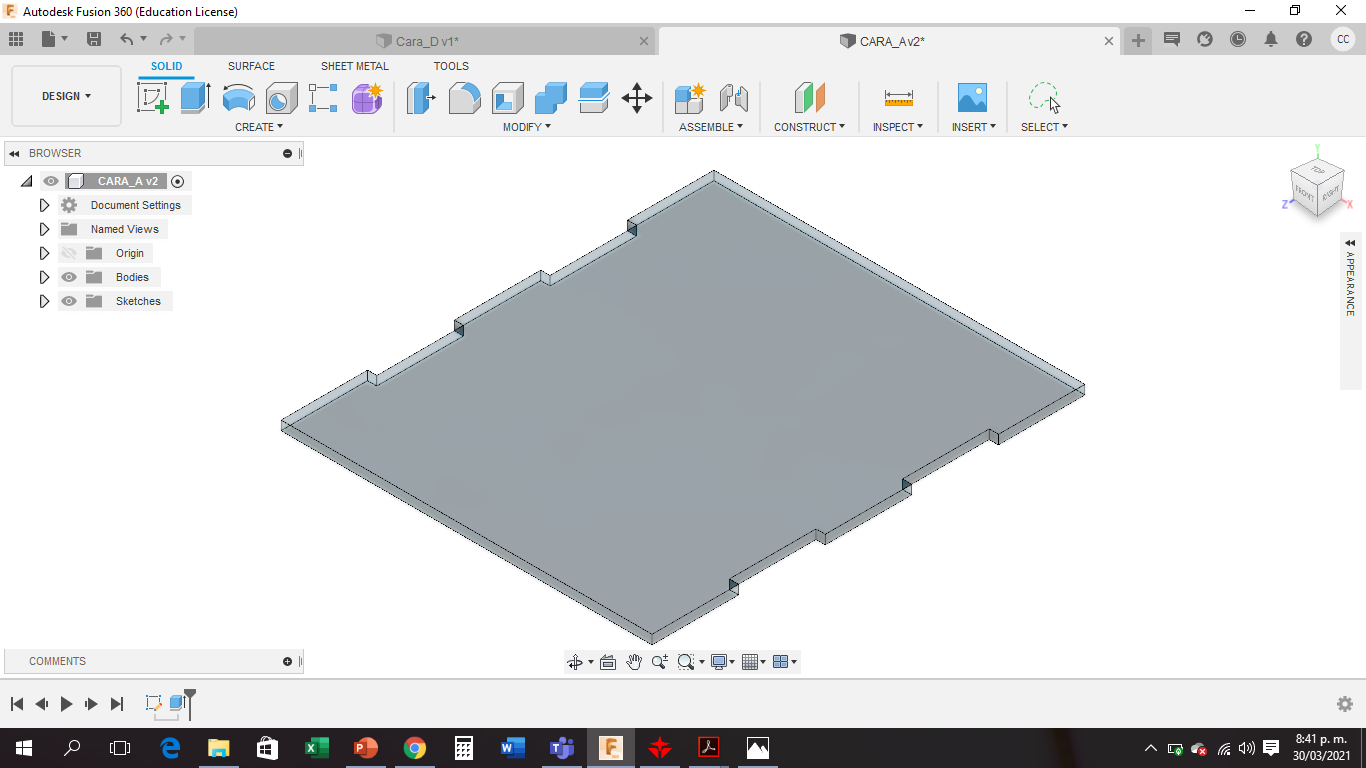Choose the Offset Face tool
Viewport: 1366px width, 768px height.
(593, 98)
